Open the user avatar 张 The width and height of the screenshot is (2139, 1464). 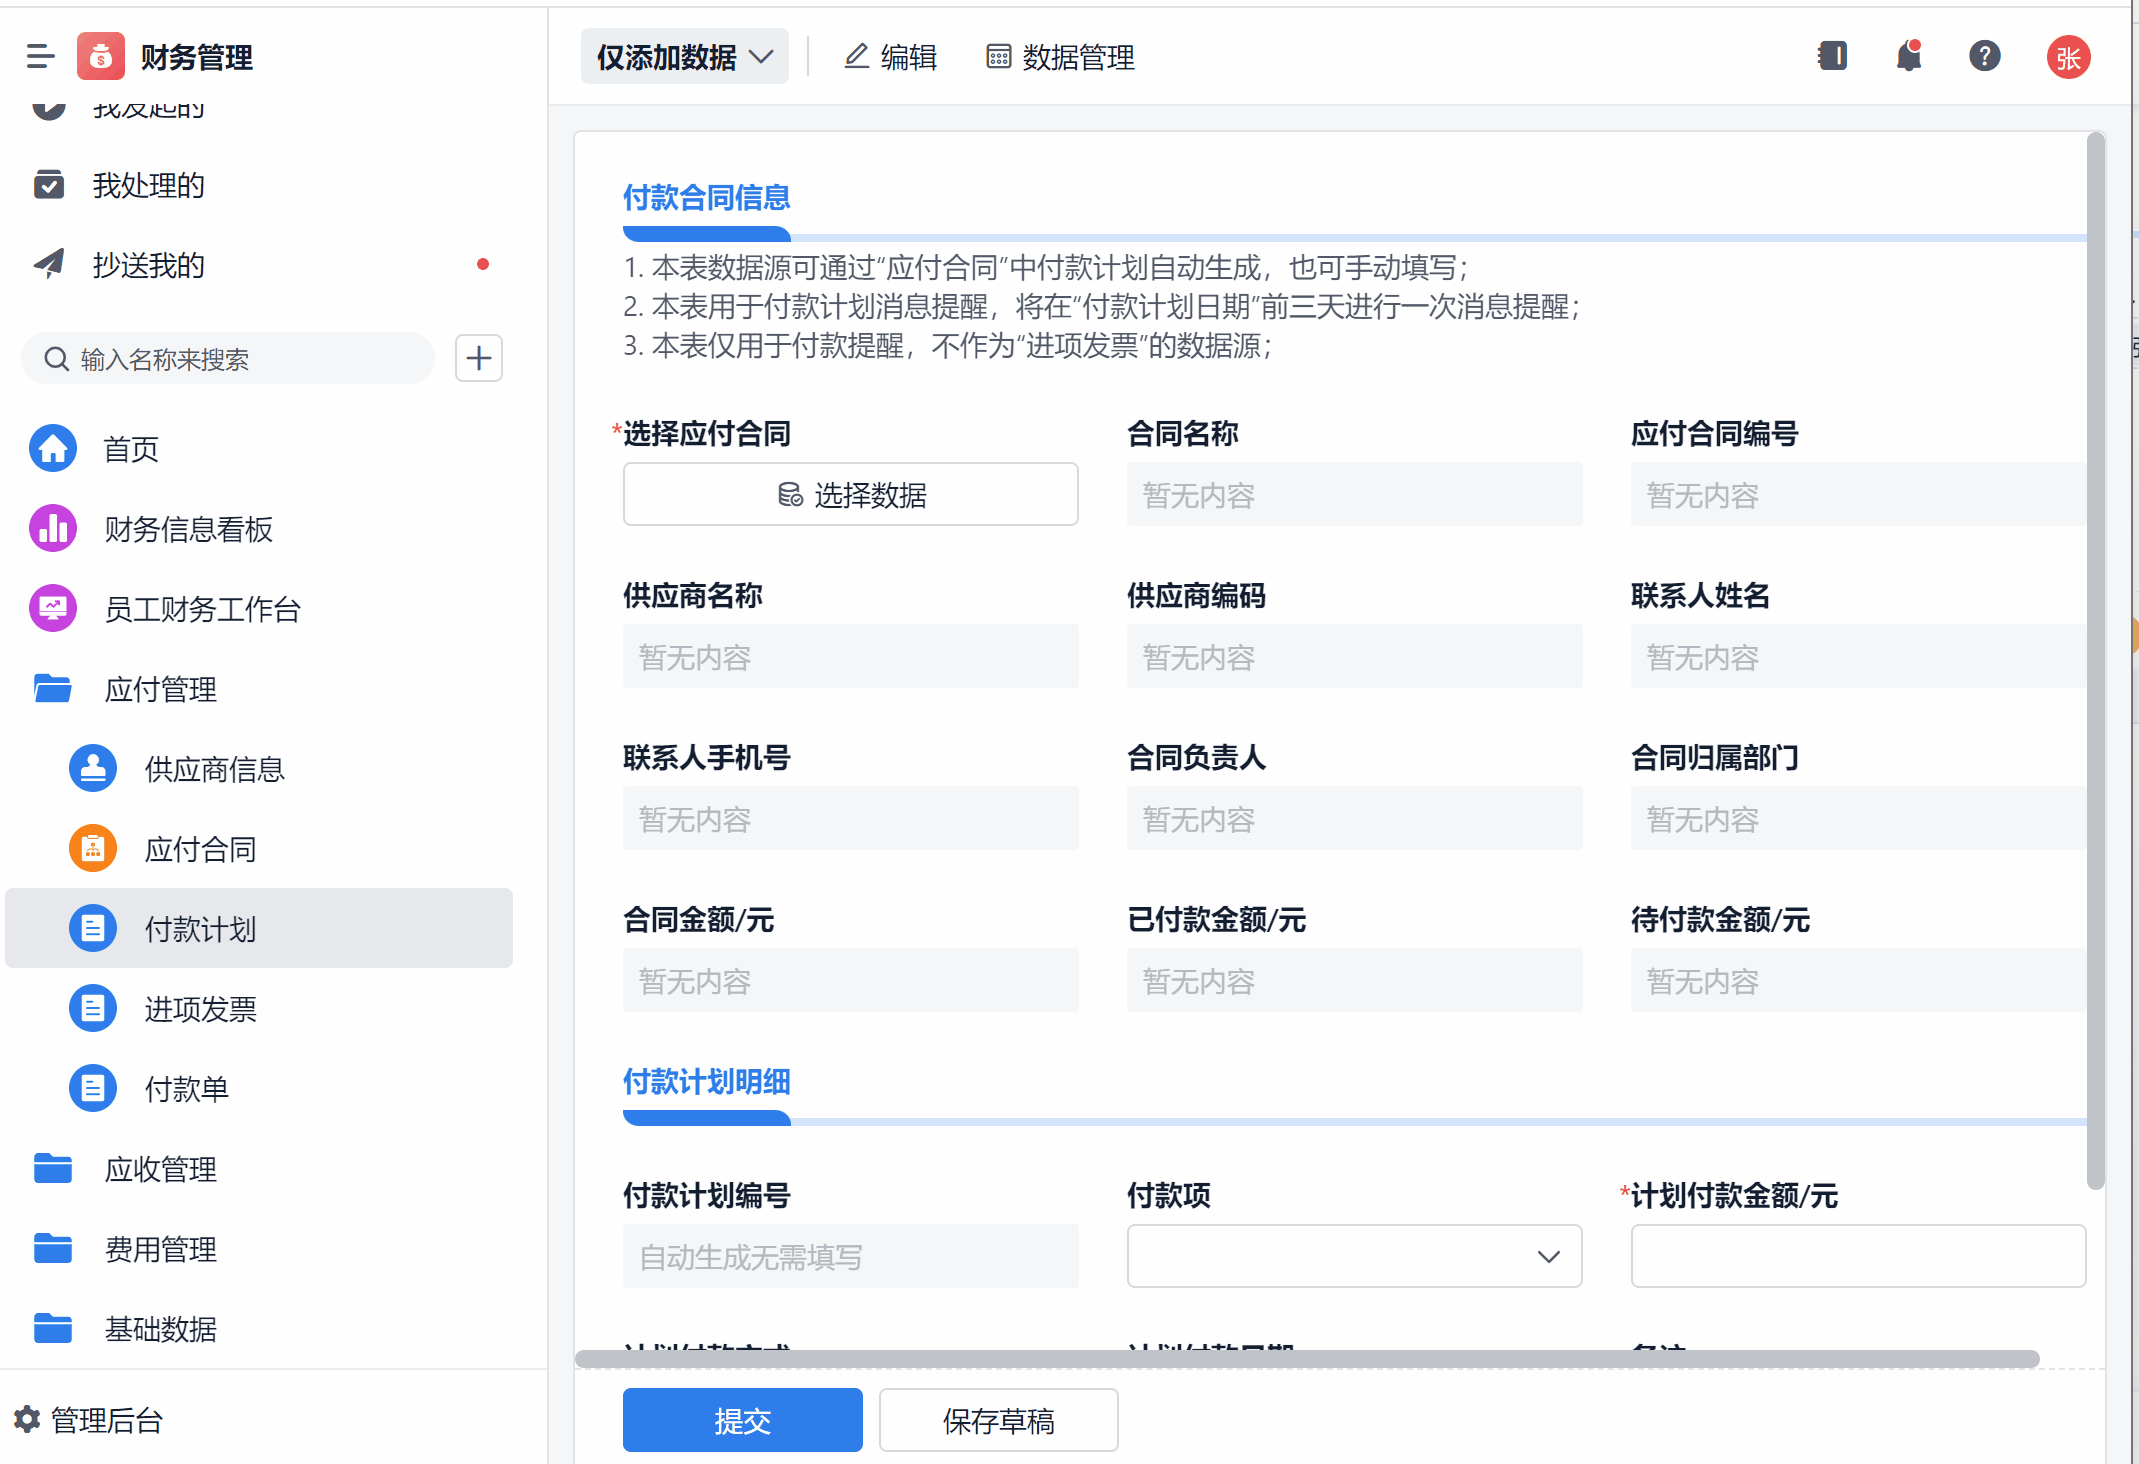[2068, 57]
